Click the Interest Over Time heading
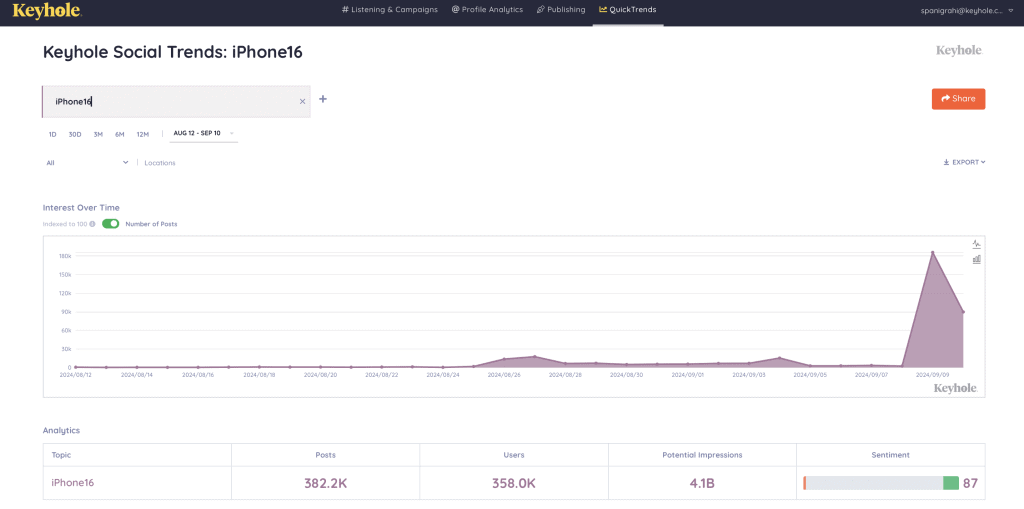Viewport: 1024px width, 509px height. point(81,208)
